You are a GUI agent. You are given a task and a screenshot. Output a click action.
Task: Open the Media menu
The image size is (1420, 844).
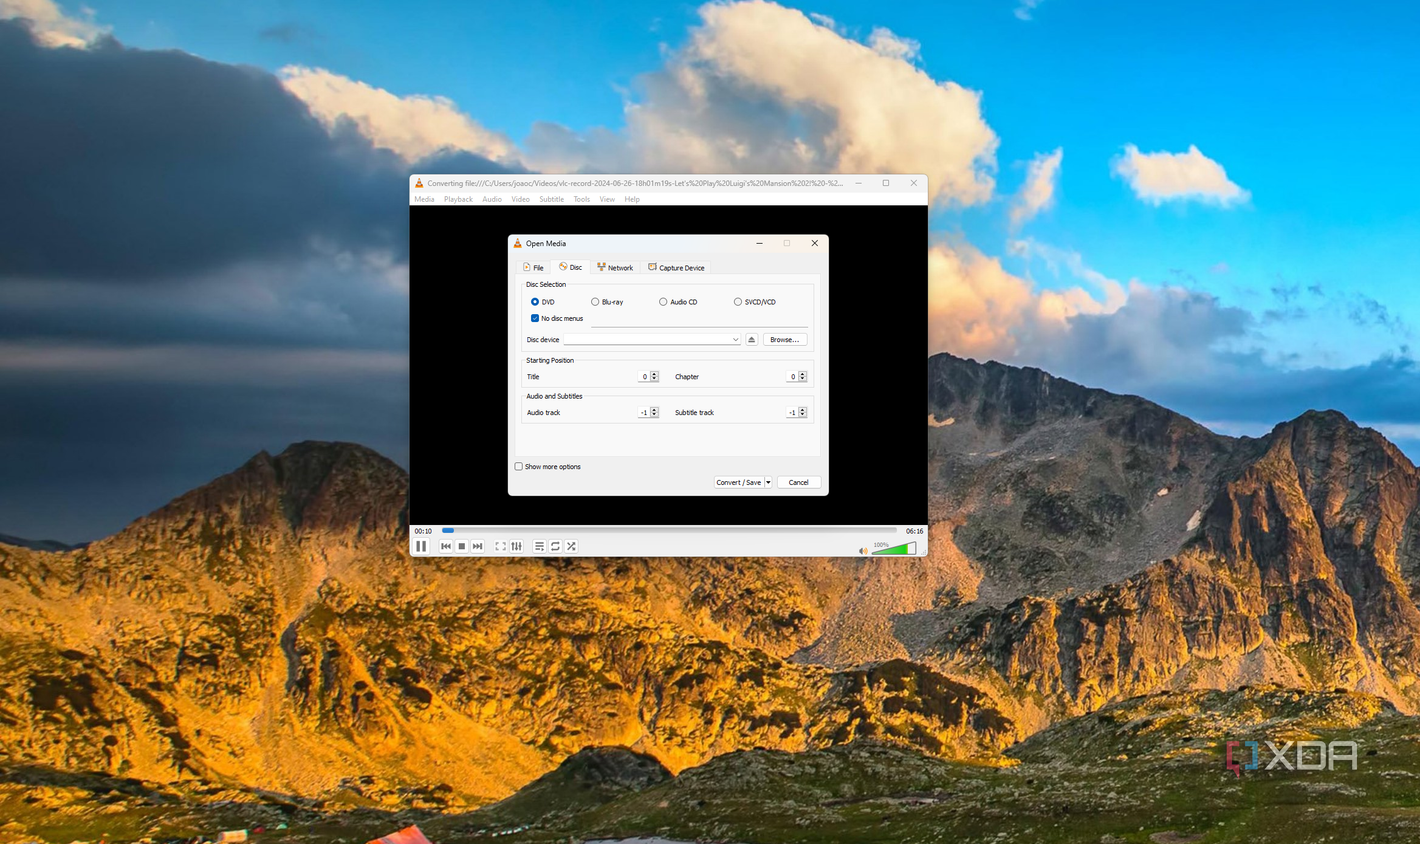[x=425, y=199]
